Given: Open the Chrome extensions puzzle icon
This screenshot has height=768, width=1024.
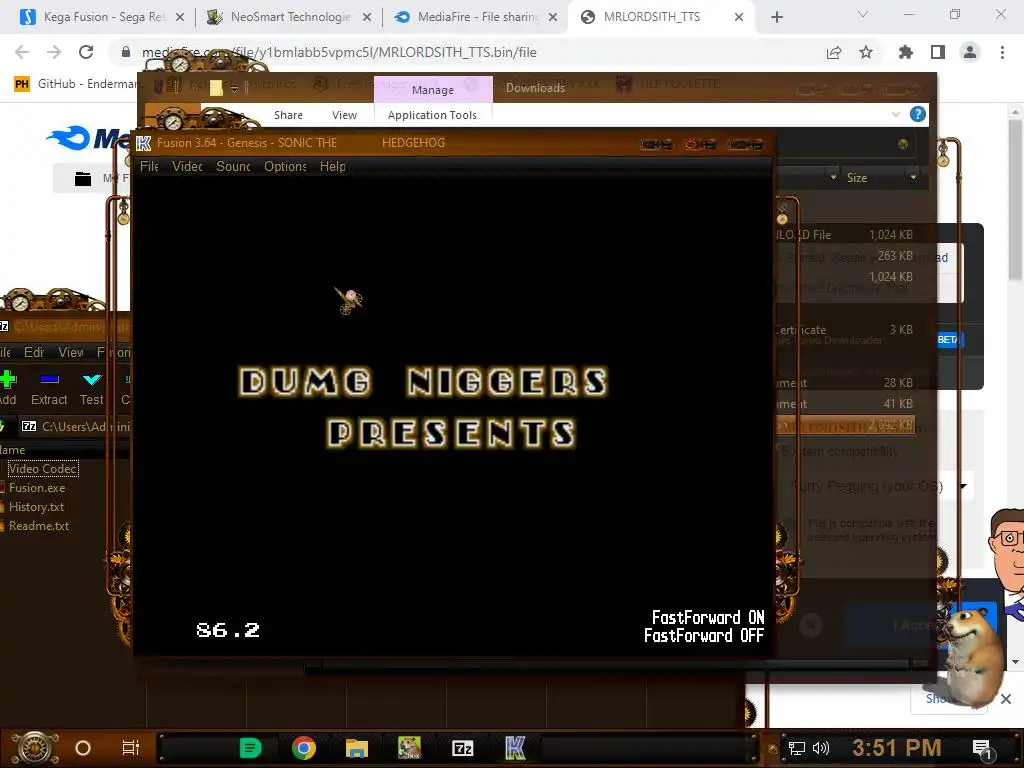Looking at the screenshot, I should click(x=906, y=52).
